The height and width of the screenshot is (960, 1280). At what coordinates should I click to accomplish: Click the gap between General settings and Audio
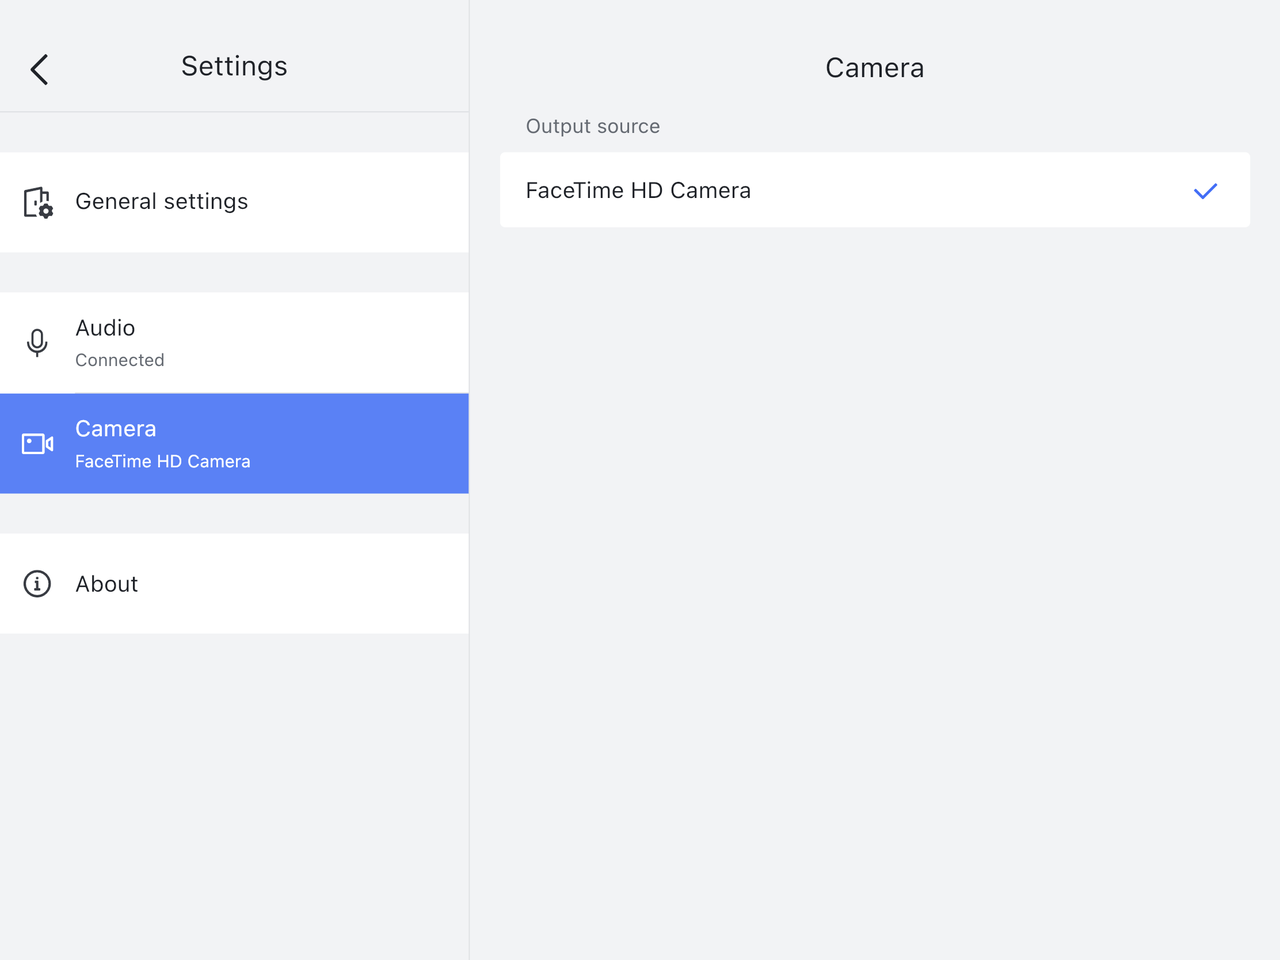pyautogui.click(x=234, y=272)
